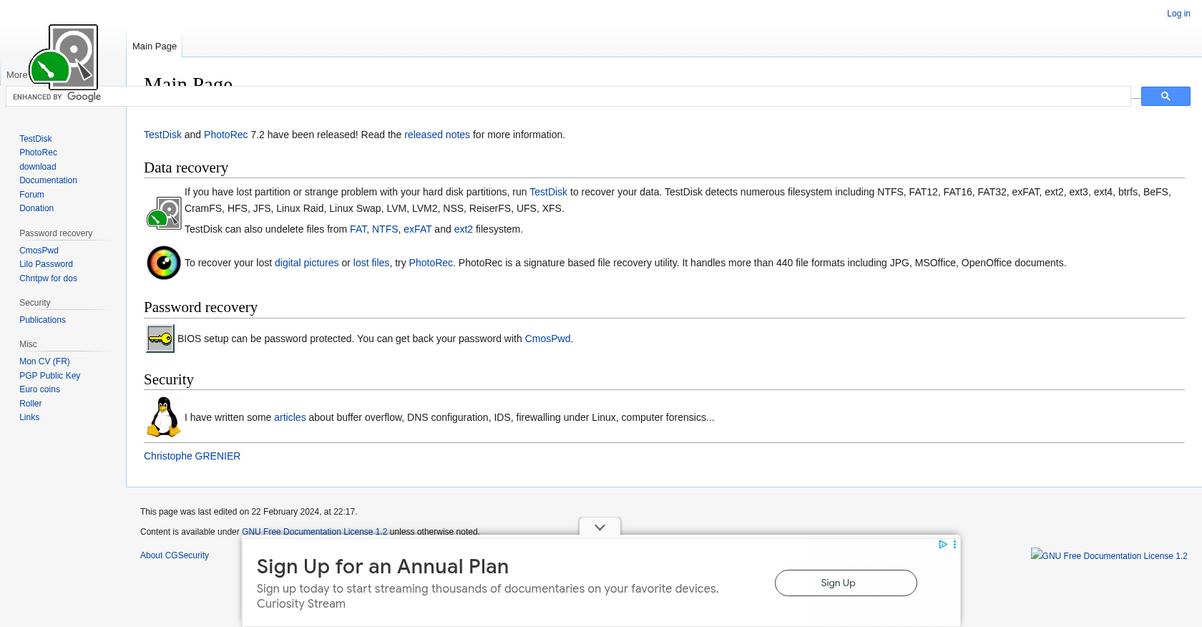
Task: Open Publications in the sidebar
Action: point(42,320)
